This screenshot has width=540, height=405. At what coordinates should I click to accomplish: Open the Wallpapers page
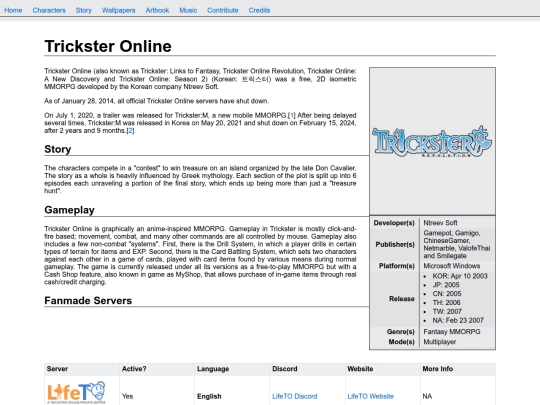coord(118,10)
